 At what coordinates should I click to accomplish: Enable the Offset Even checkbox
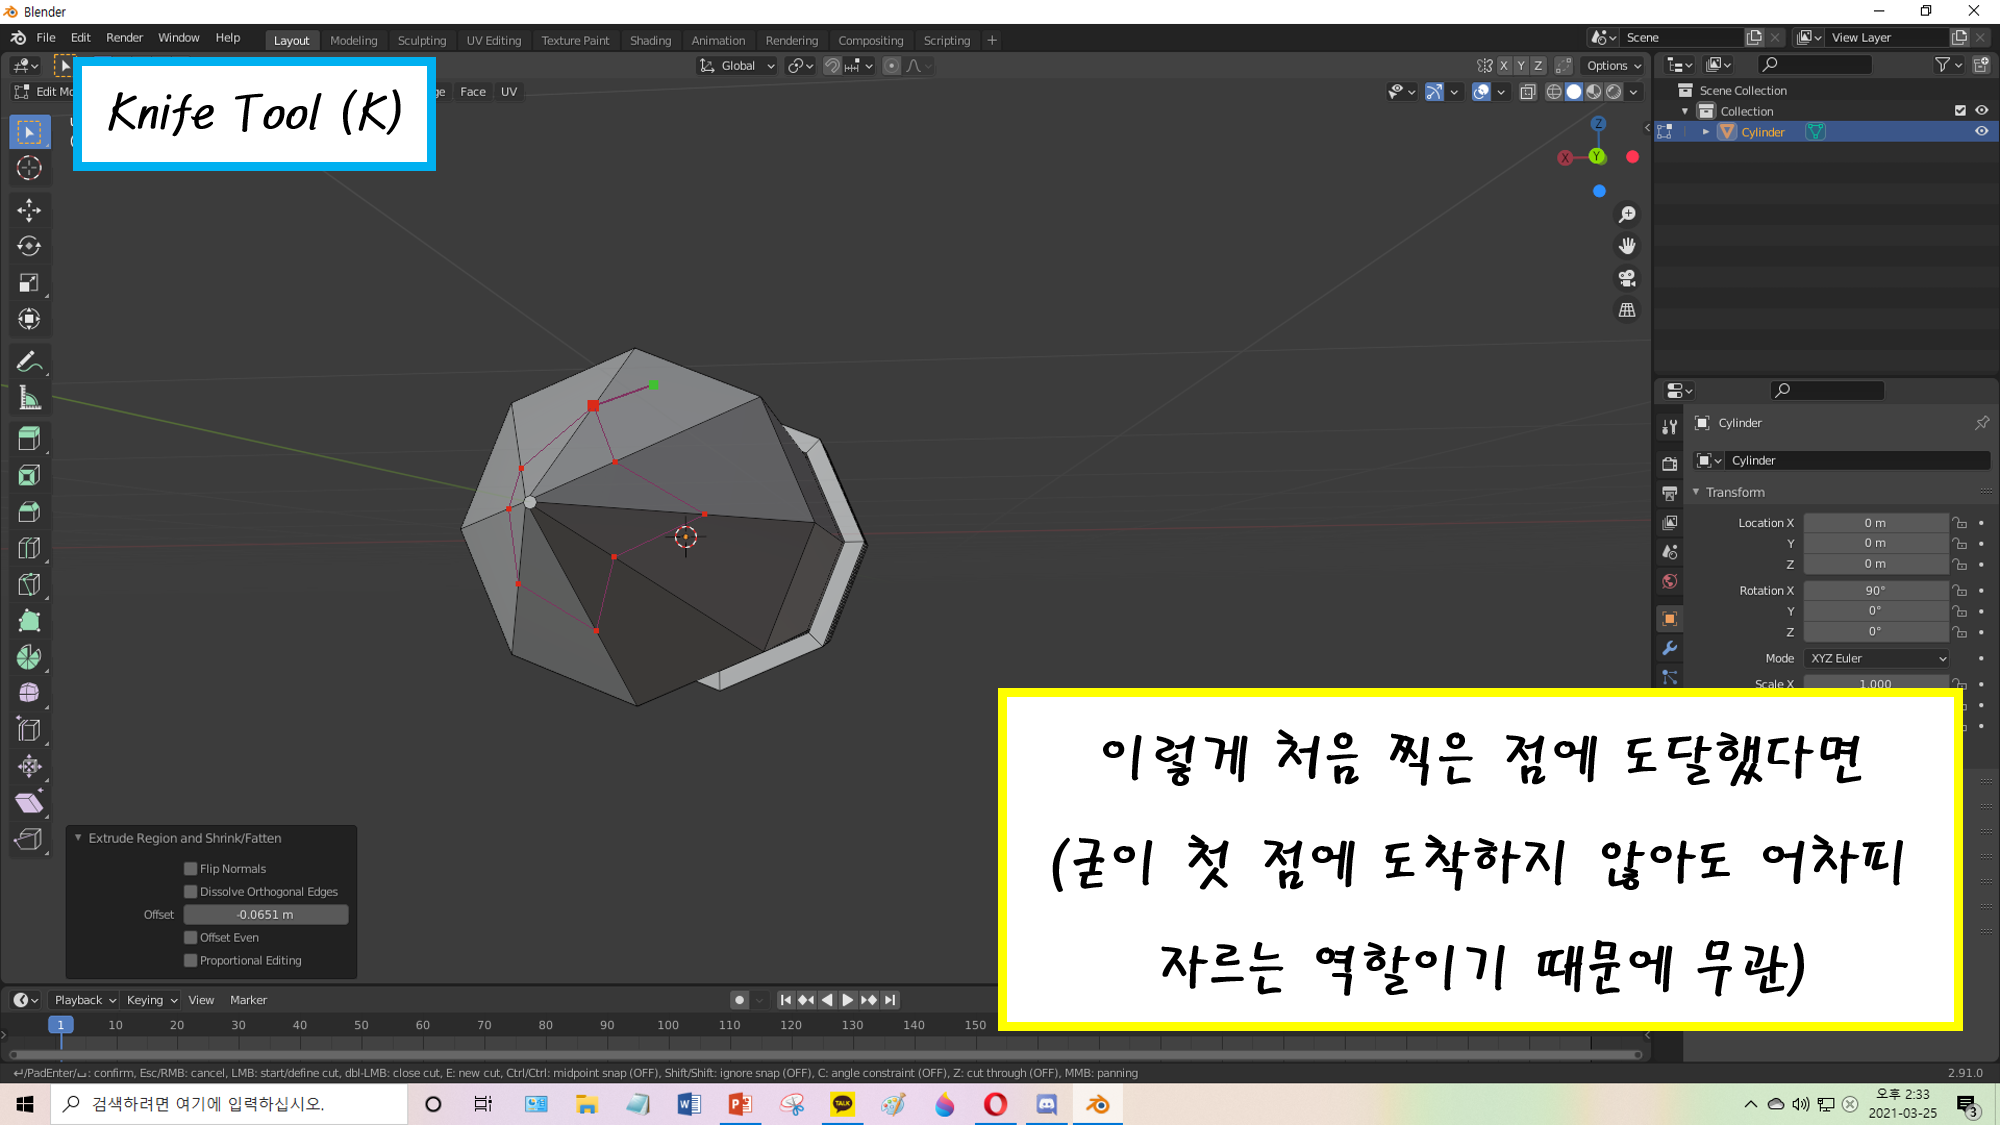click(x=191, y=938)
